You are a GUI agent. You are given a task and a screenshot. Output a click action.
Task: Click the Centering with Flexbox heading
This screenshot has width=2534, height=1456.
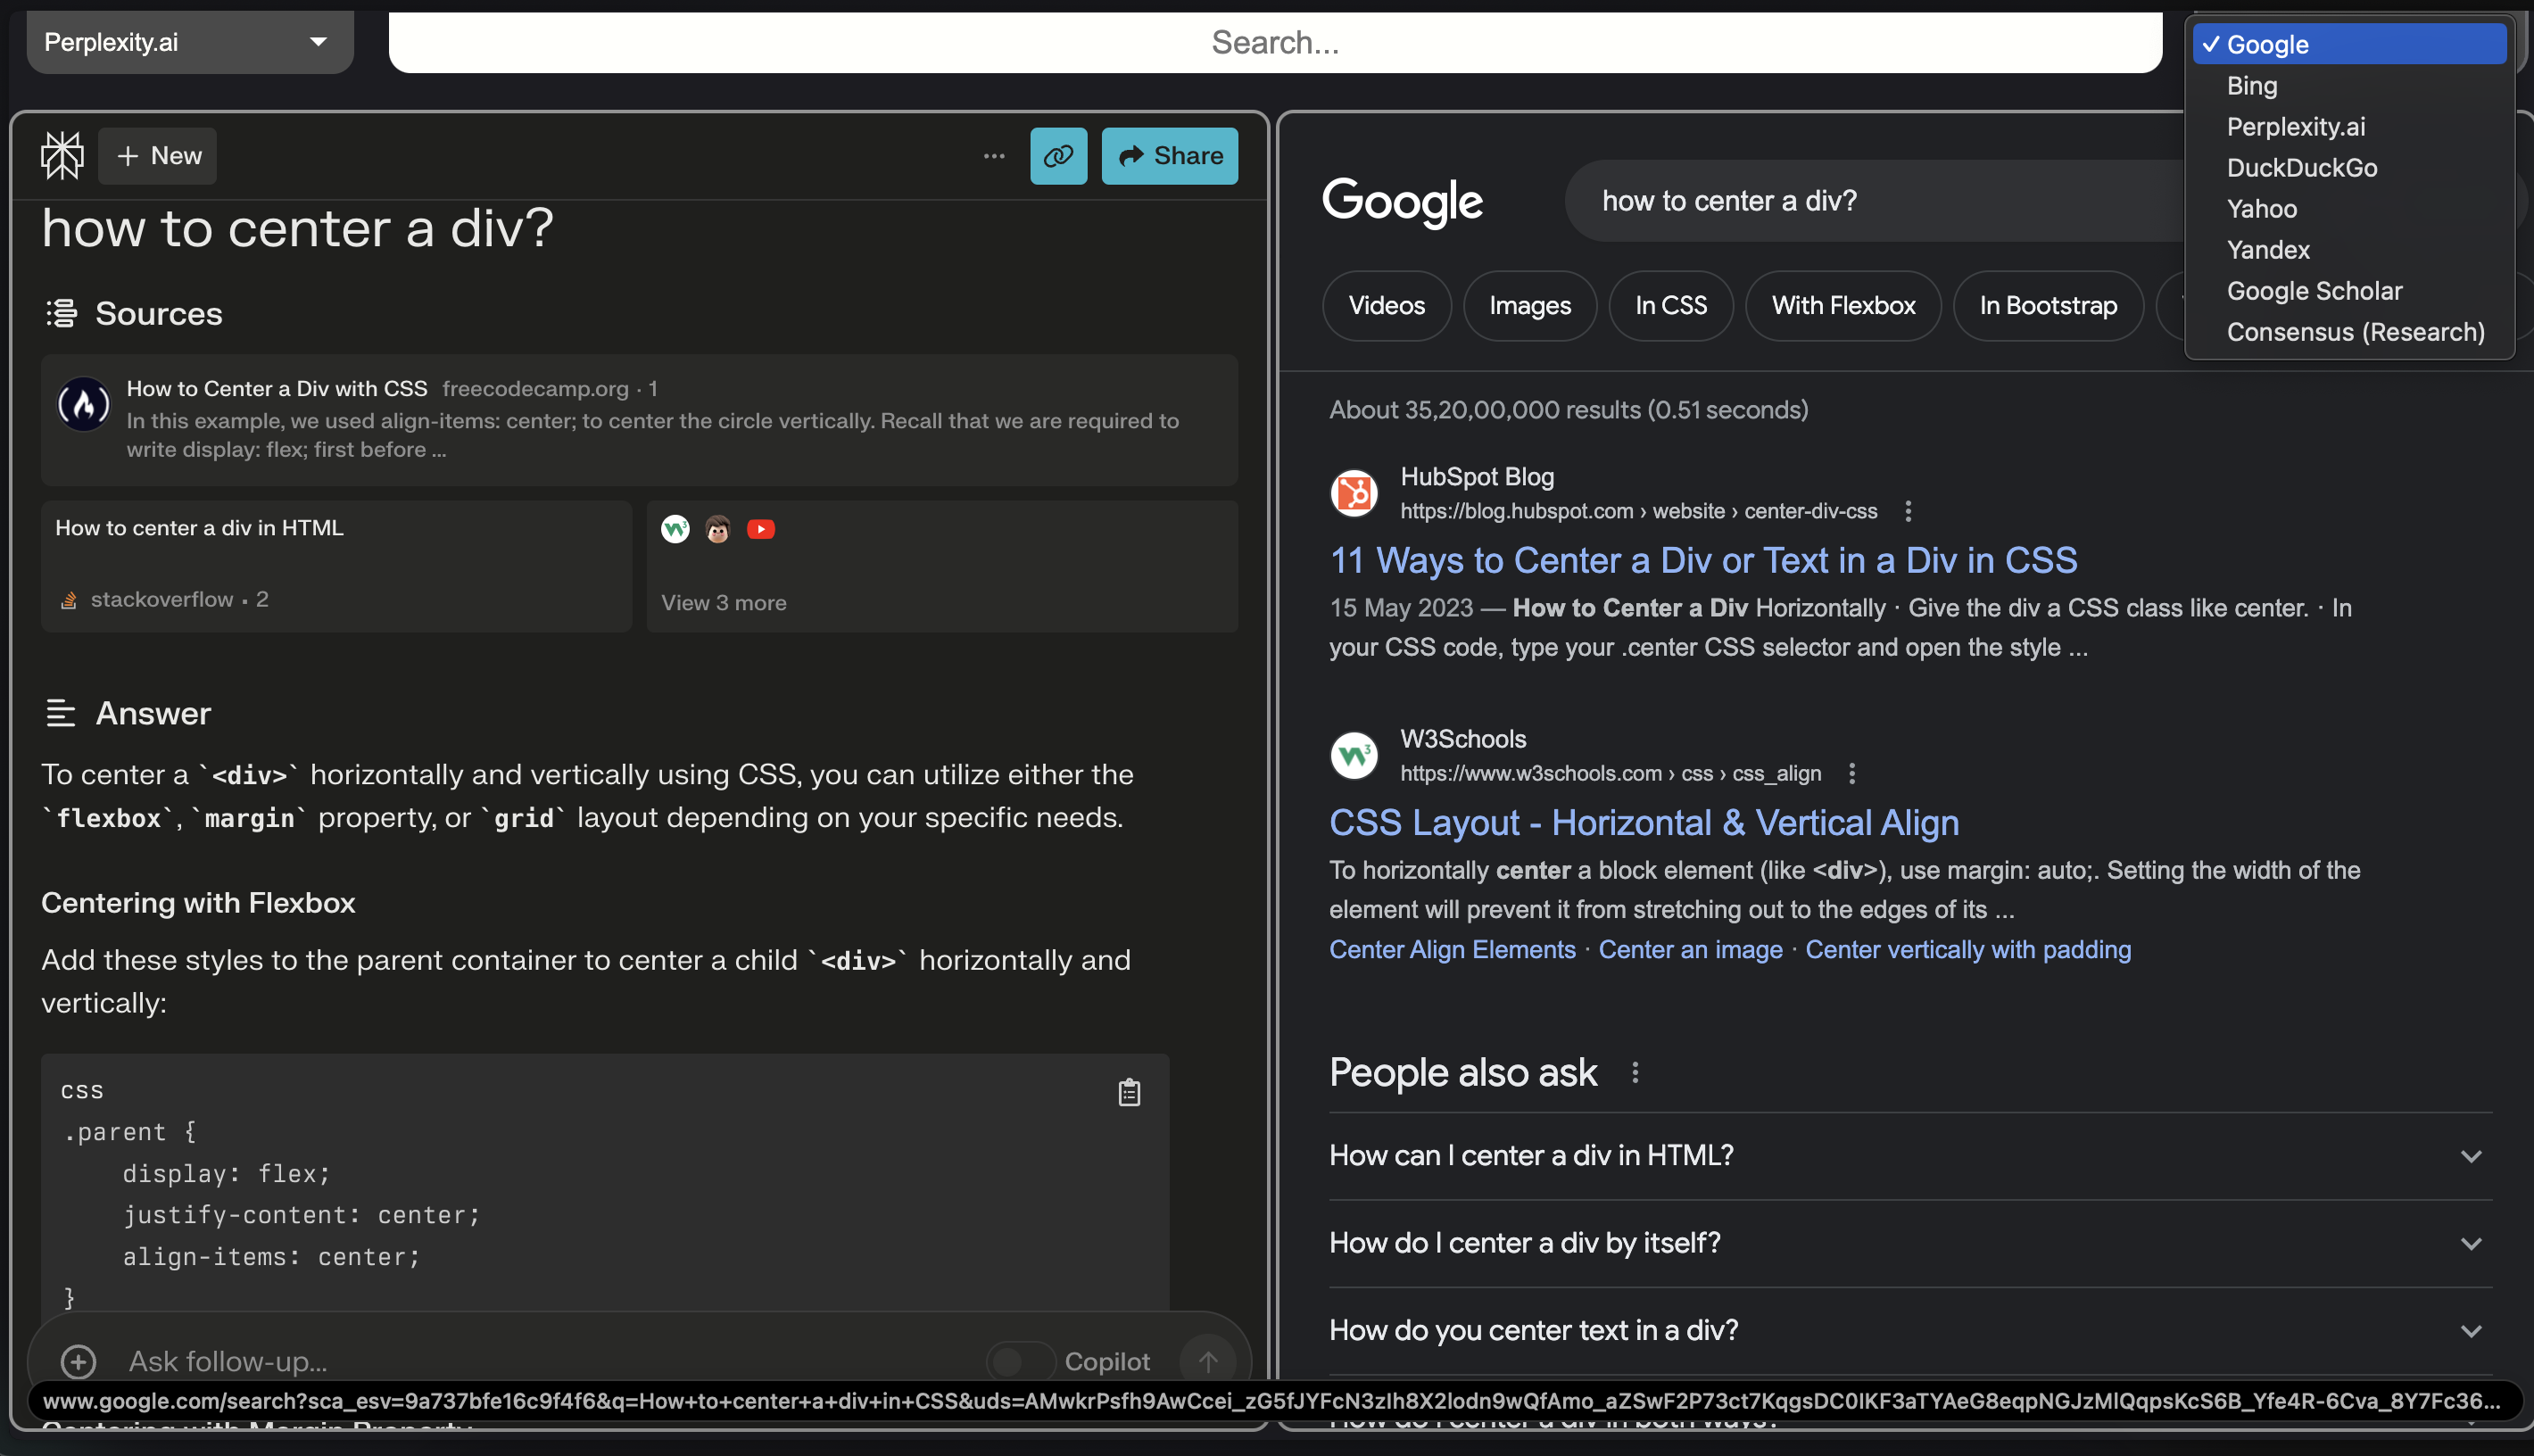(198, 903)
